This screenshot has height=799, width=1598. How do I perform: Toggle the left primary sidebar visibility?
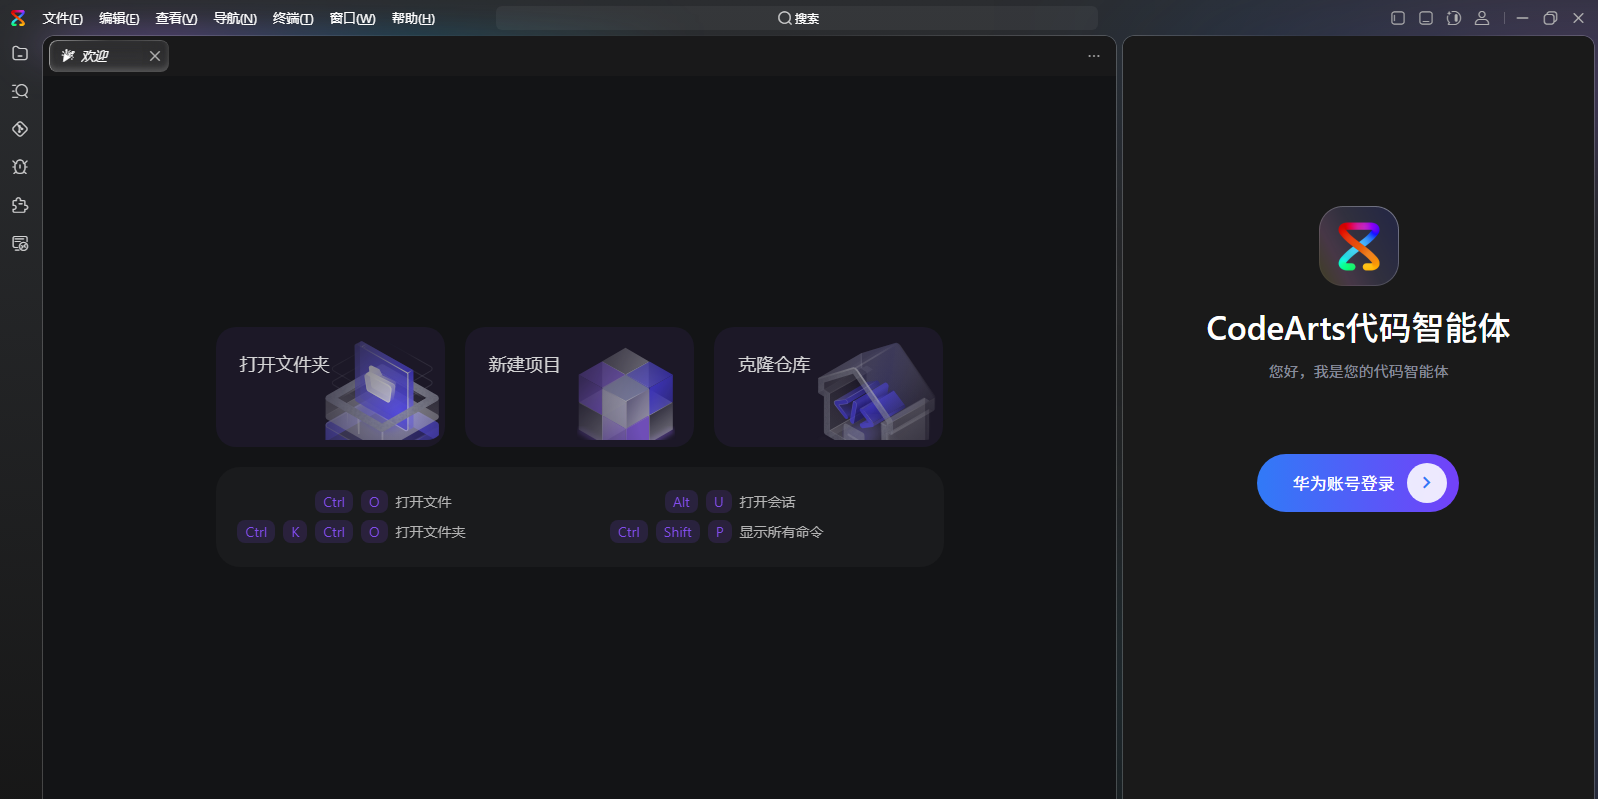click(x=1398, y=18)
